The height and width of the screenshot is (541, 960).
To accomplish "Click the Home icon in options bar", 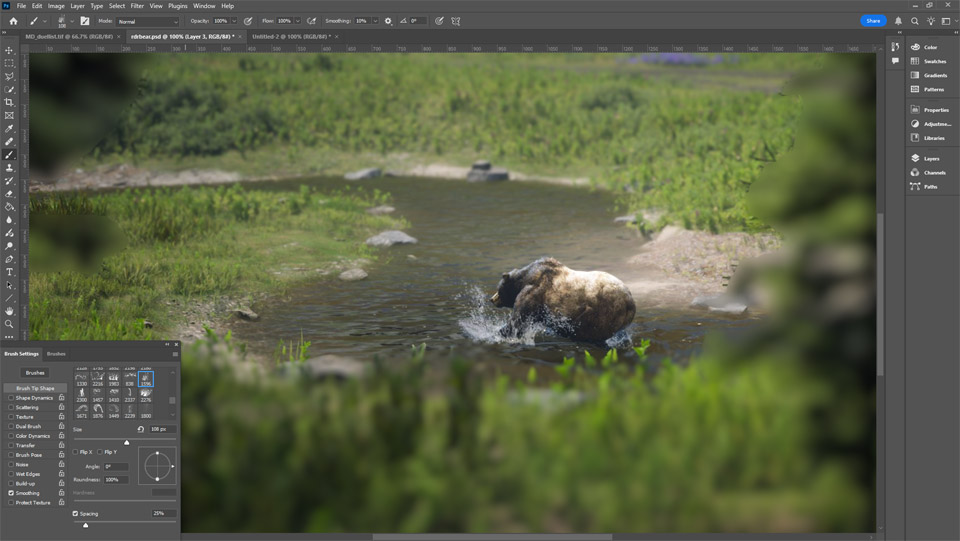I will [x=13, y=21].
